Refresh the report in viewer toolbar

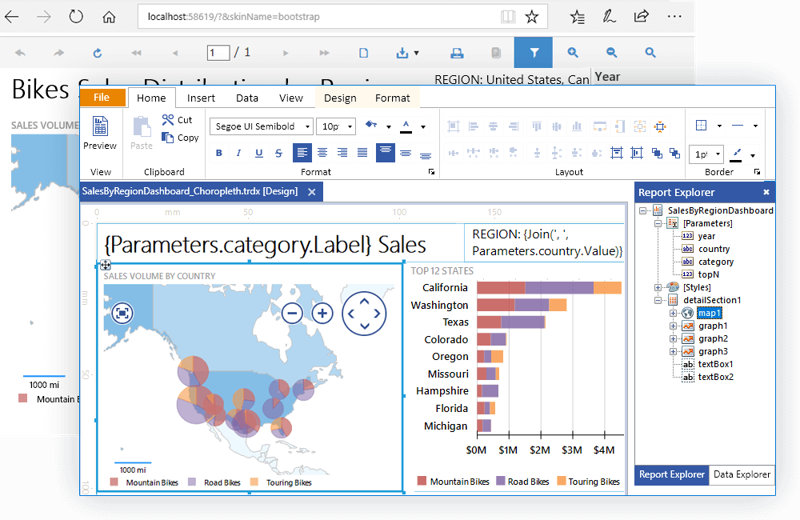(97, 53)
